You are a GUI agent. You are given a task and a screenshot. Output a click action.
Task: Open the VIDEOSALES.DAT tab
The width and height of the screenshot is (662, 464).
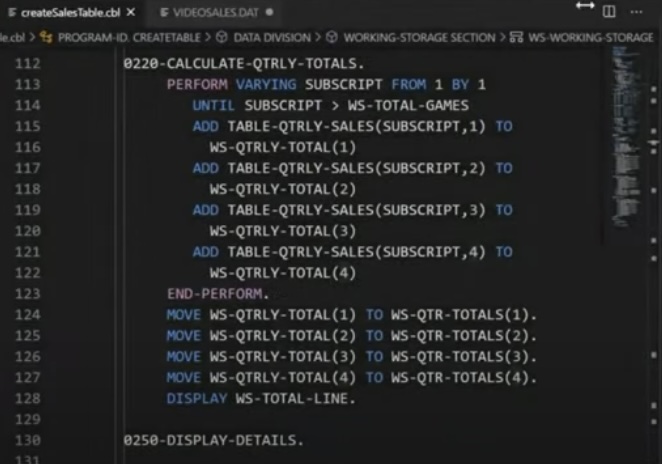point(215,13)
